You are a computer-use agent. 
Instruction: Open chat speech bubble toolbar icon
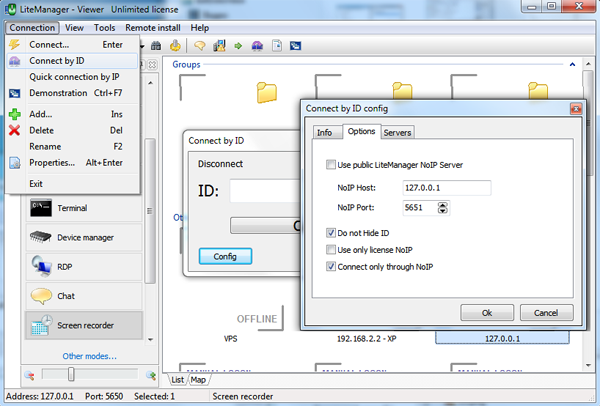coord(200,46)
